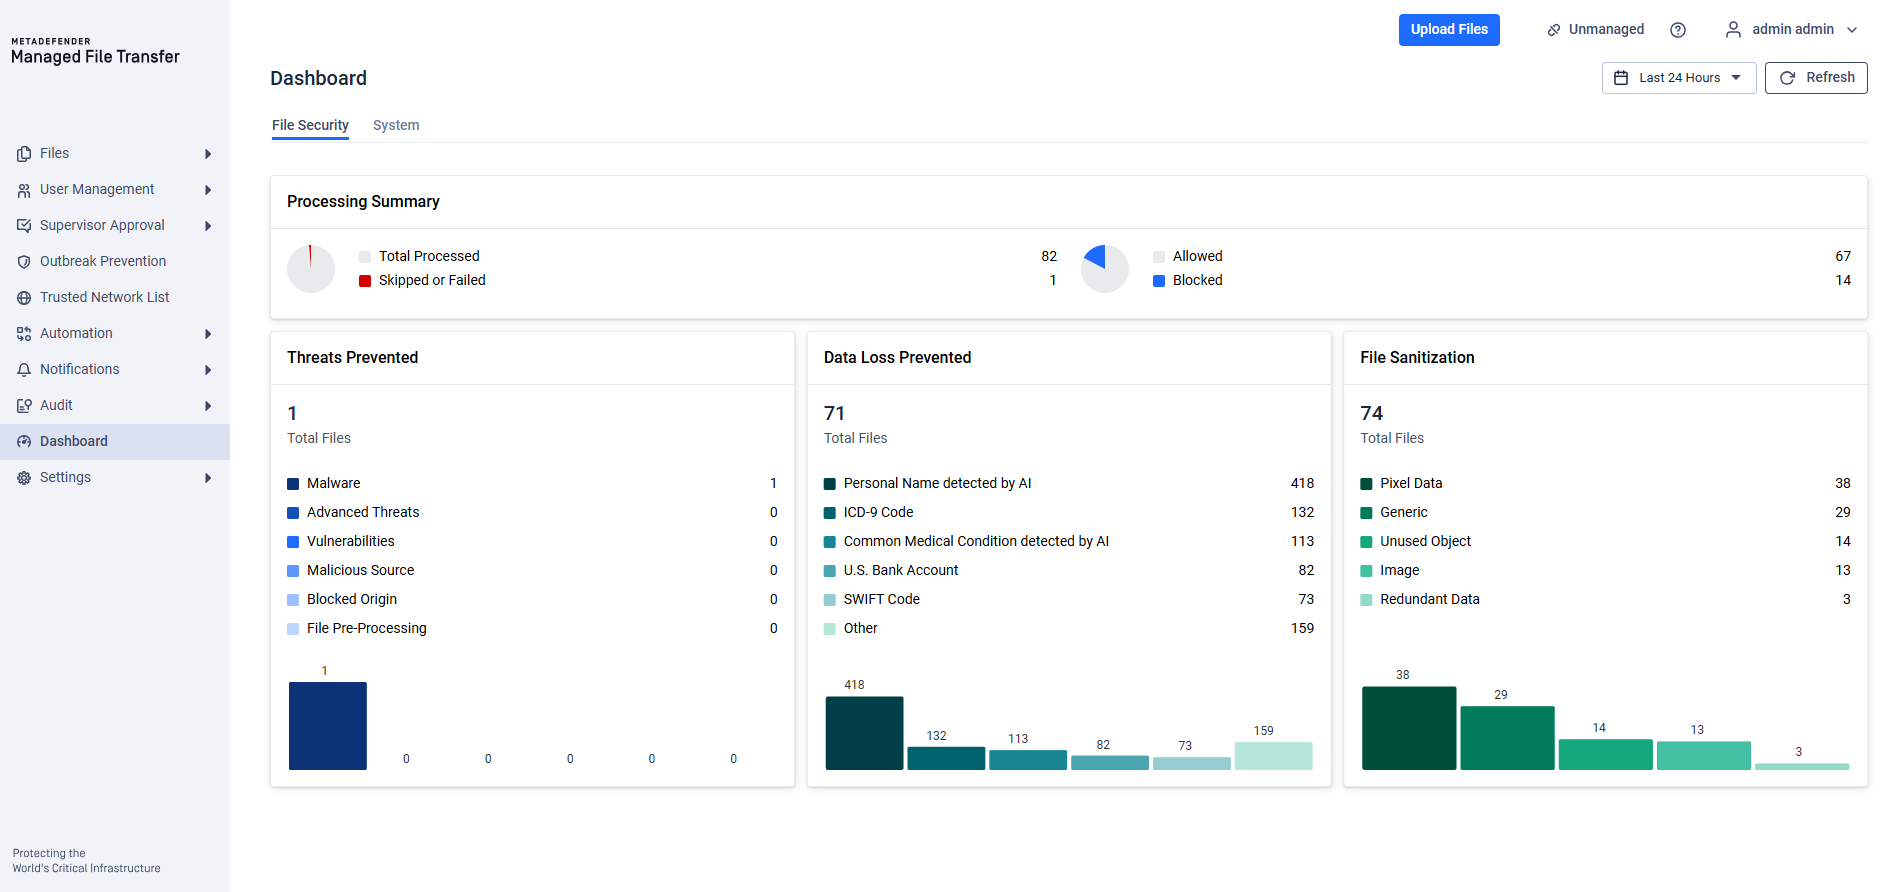The image size is (1887, 892).
Task: Click the Personal Name 418 bar
Action: pyautogui.click(x=864, y=732)
